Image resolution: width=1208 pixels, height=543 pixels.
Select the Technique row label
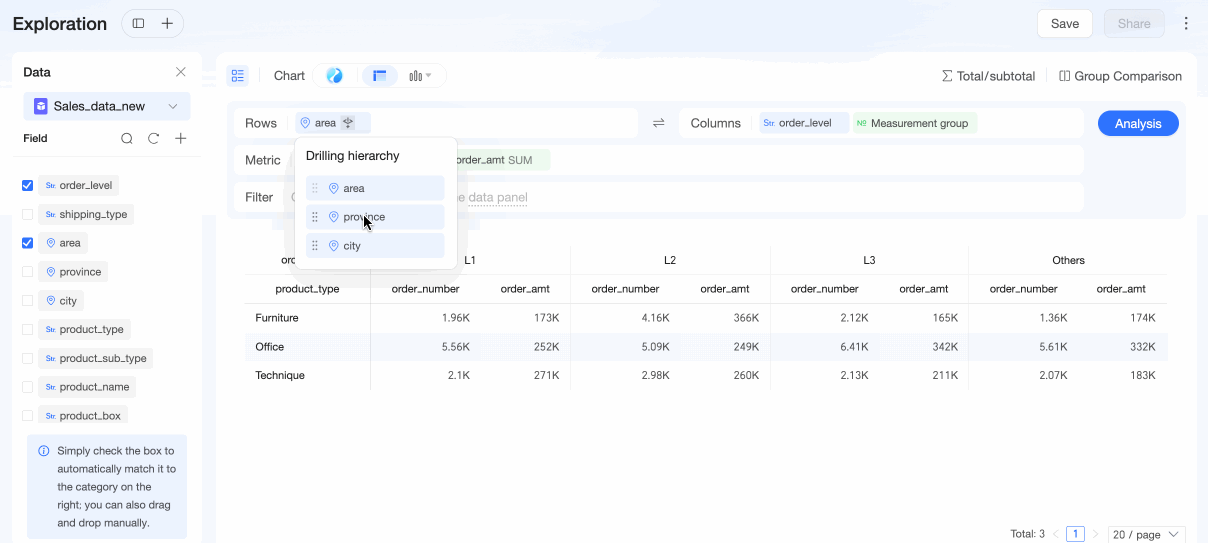280,376
